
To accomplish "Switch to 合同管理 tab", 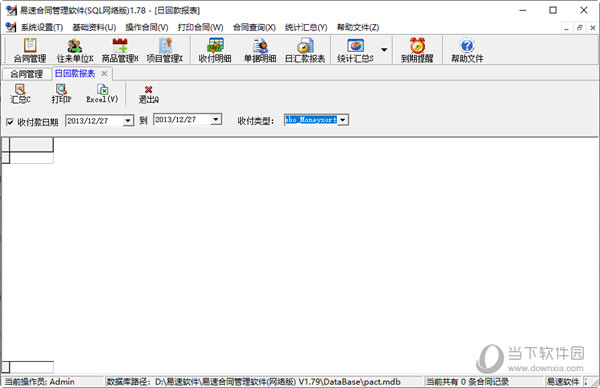I will (x=26, y=74).
